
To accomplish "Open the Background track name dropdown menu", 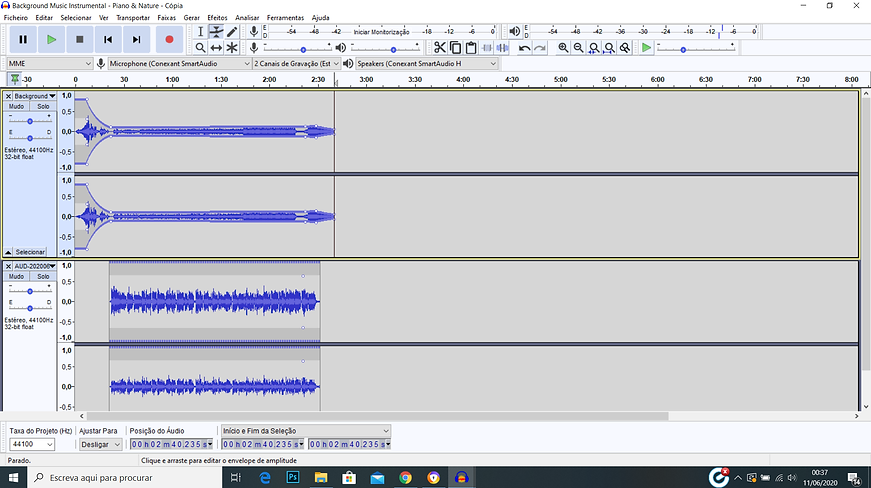I will point(35,96).
